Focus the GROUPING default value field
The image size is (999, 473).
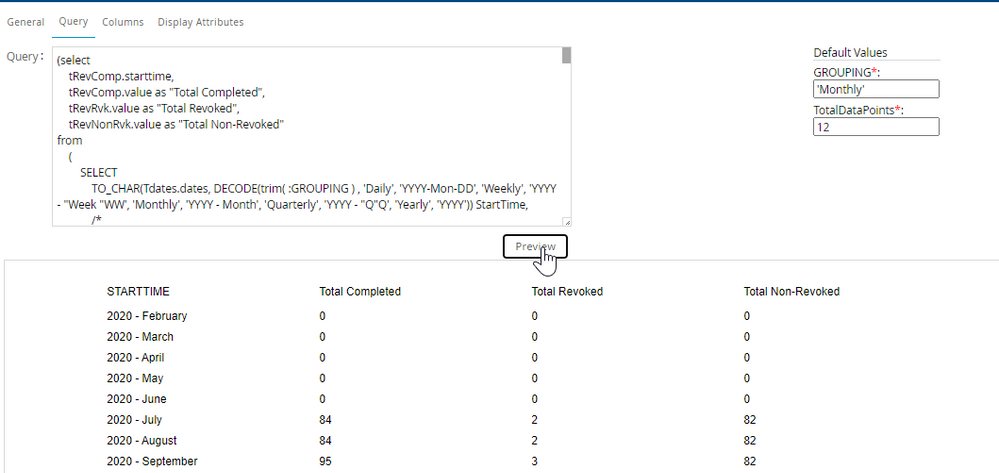tap(876, 89)
